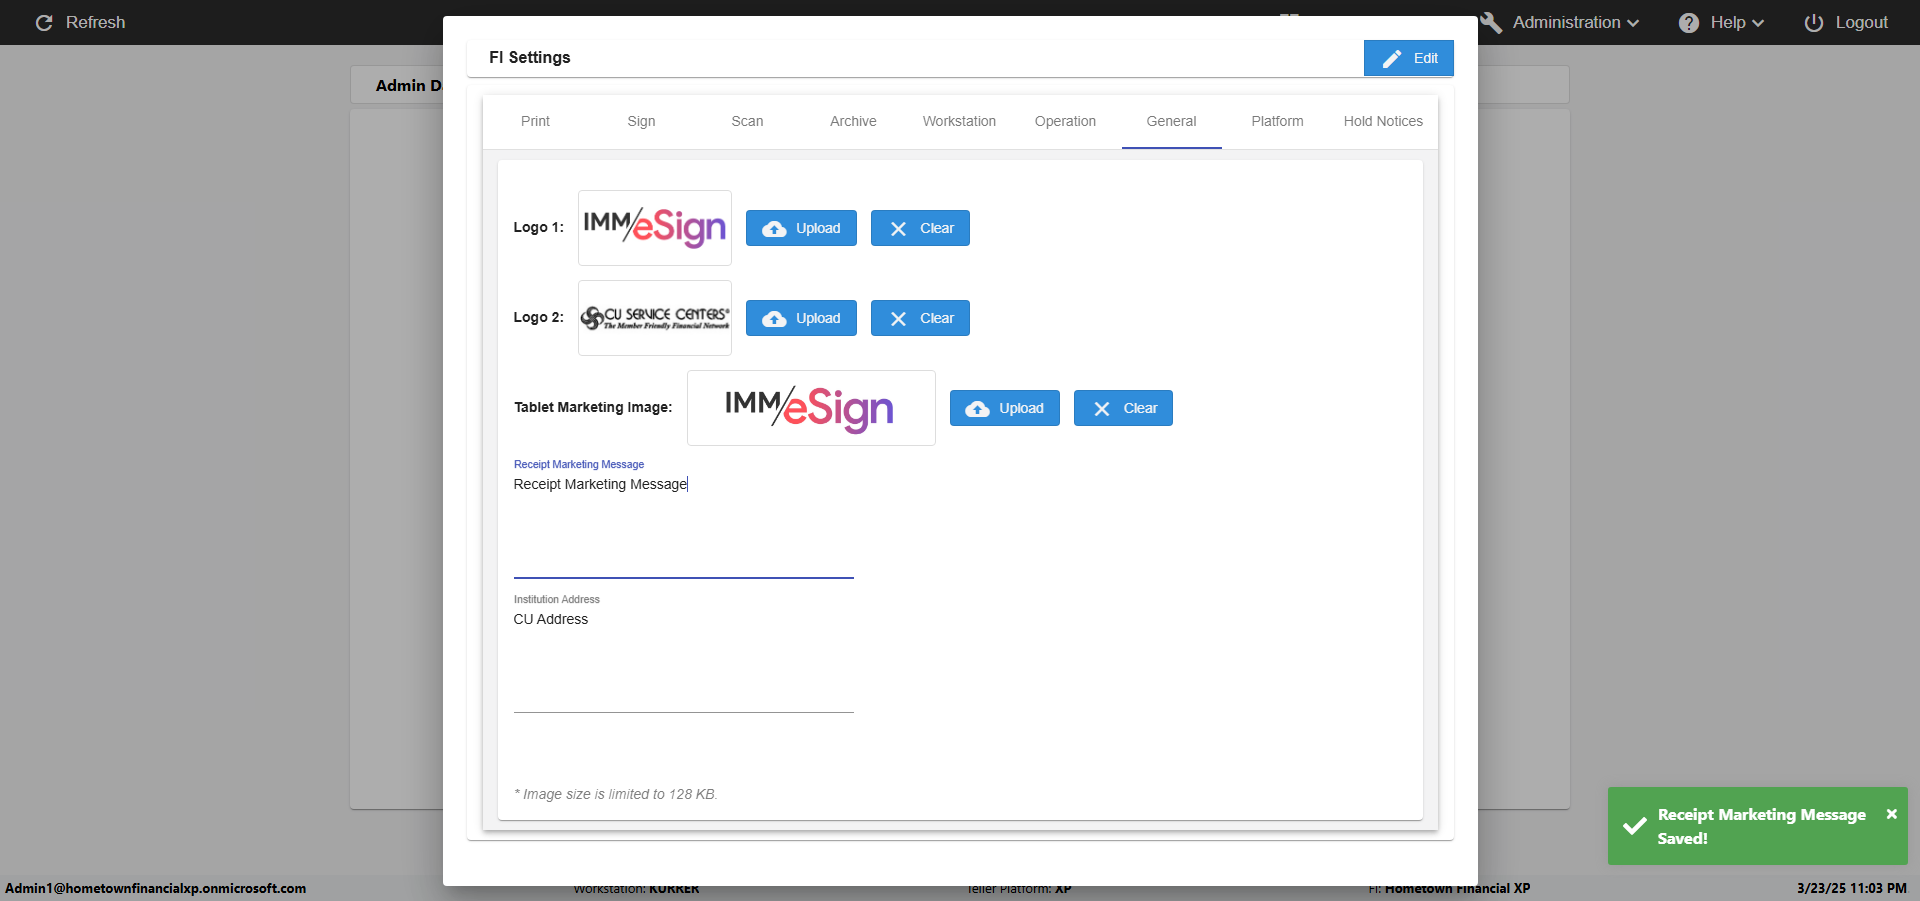Switch to the Hold Notices tab

click(x=1383, y=121)
